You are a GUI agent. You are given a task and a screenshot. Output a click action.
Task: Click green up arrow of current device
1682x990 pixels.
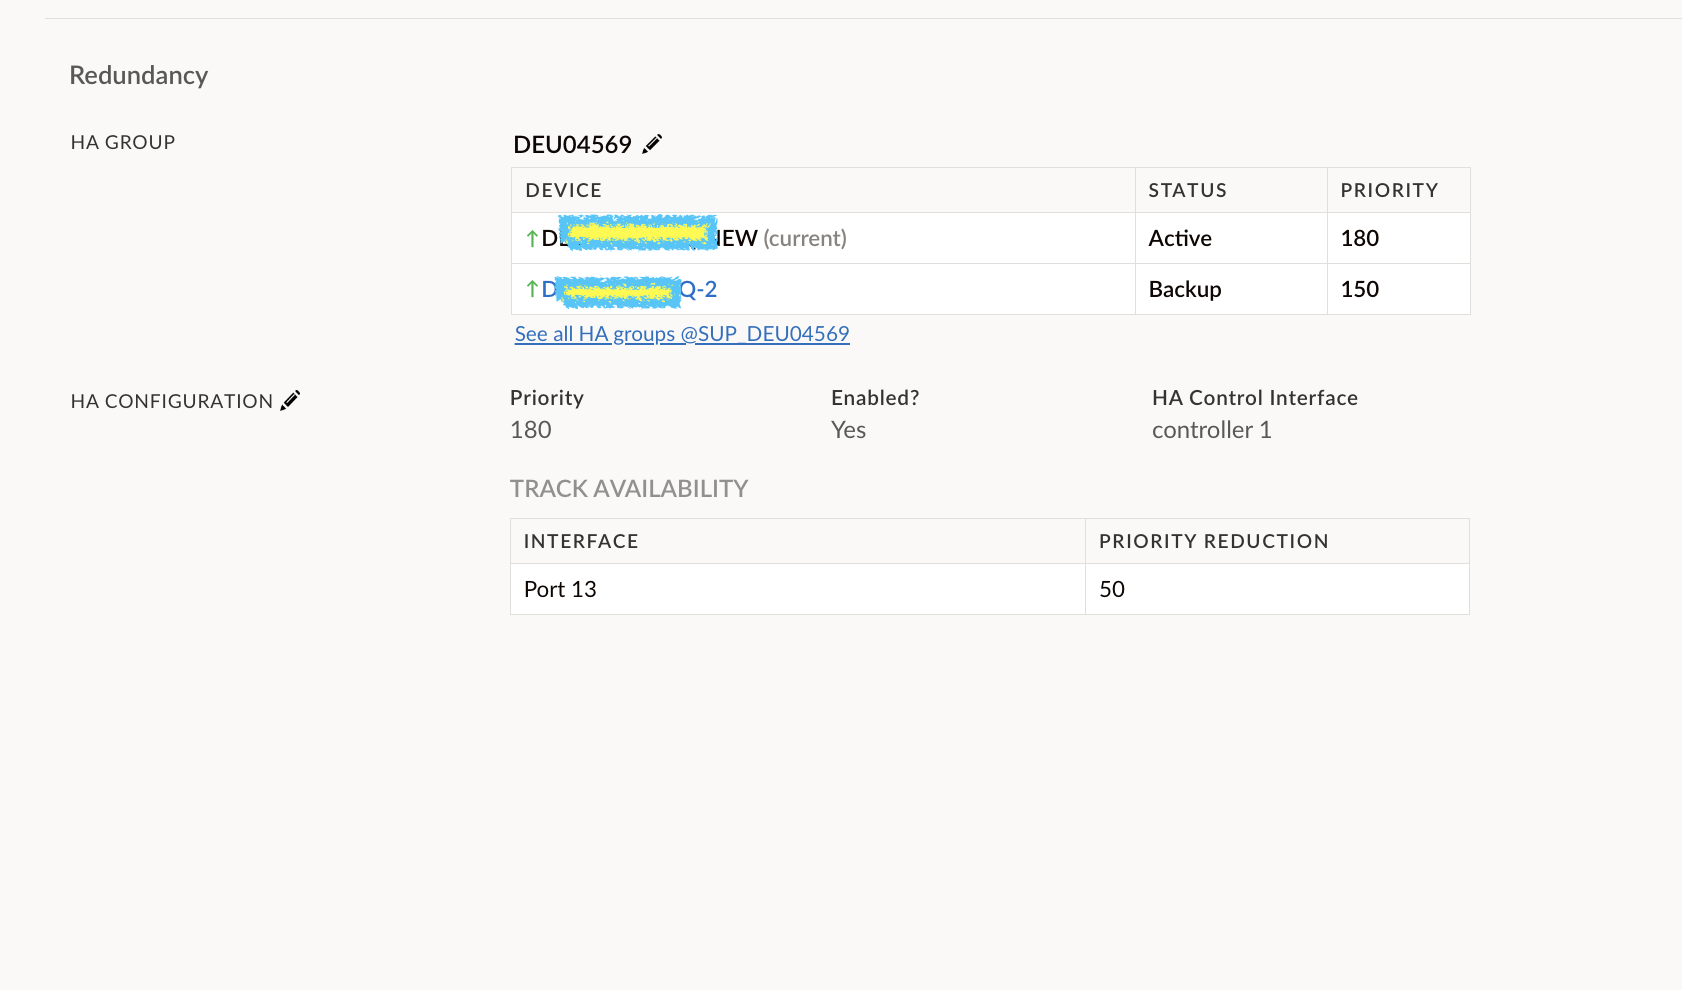(x=532, y=239)
